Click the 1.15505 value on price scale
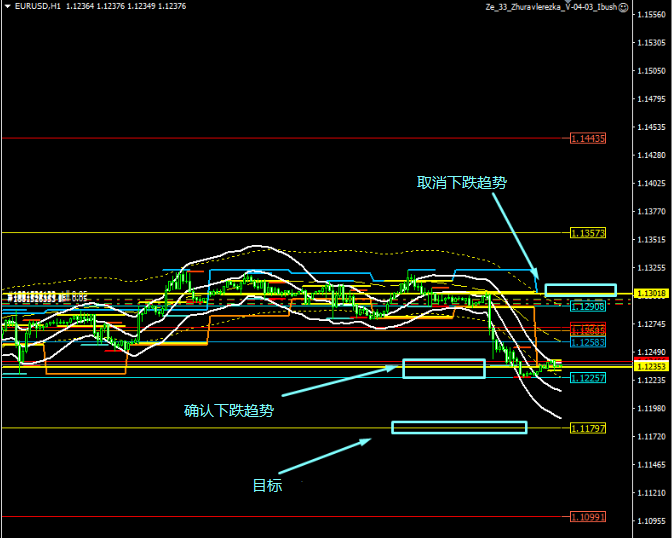Viewport: 672px width, 538px height. pyautogui.click(x=653, y=71)
